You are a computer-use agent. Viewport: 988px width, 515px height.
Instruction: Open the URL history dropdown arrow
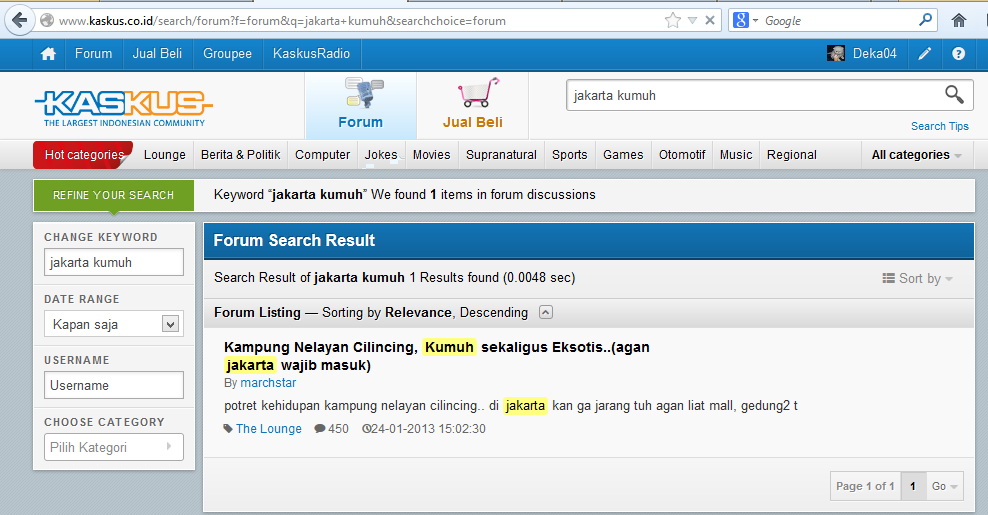[692, 21]
